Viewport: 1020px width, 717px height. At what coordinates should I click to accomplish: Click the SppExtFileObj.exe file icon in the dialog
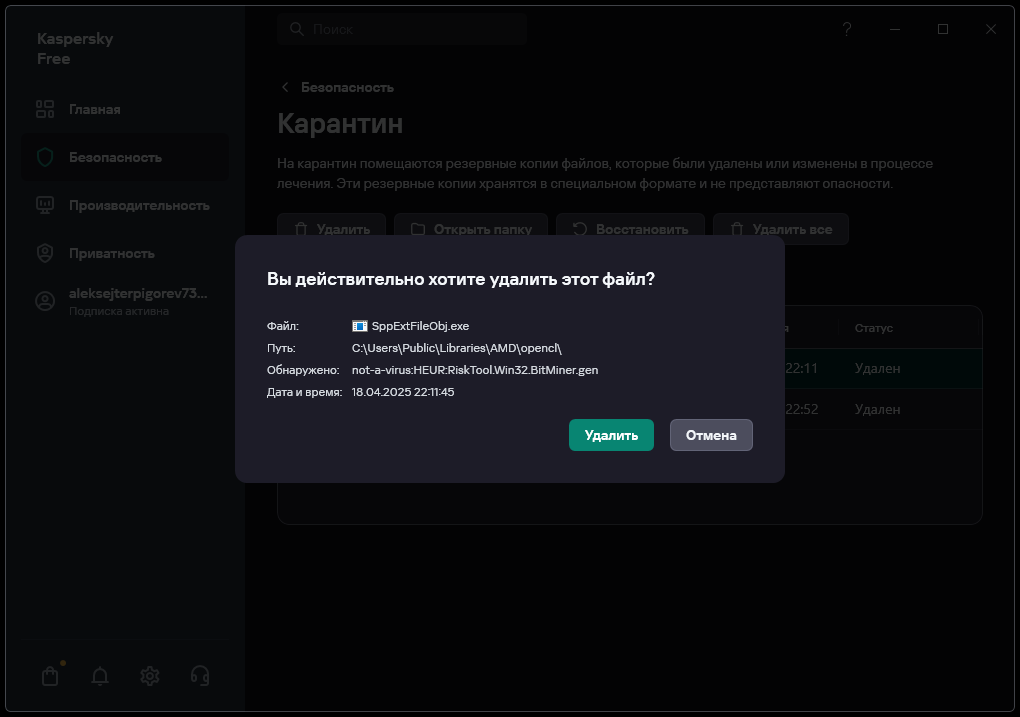pyautogui.click(x=360, y=326)
